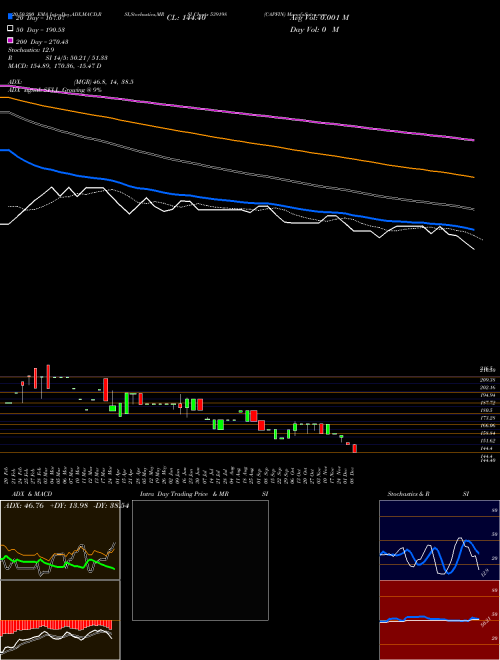The width and height of the screenshot is (500, 660).
Task: Select the '50 Day - 190.53' legend text
Action: click(40, 30)
